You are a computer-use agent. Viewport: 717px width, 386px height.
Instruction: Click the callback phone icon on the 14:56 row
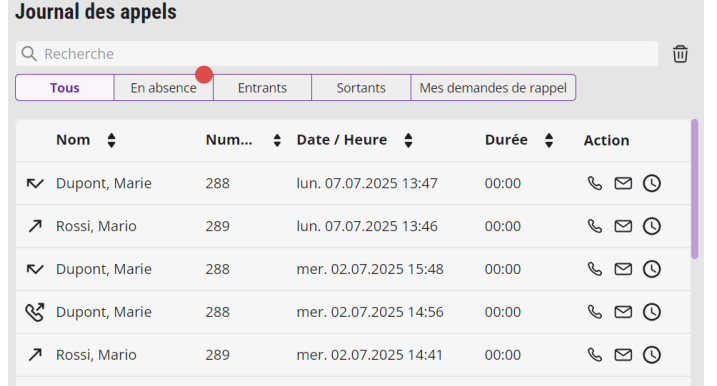pyautogui.click(x=35, y=312)
